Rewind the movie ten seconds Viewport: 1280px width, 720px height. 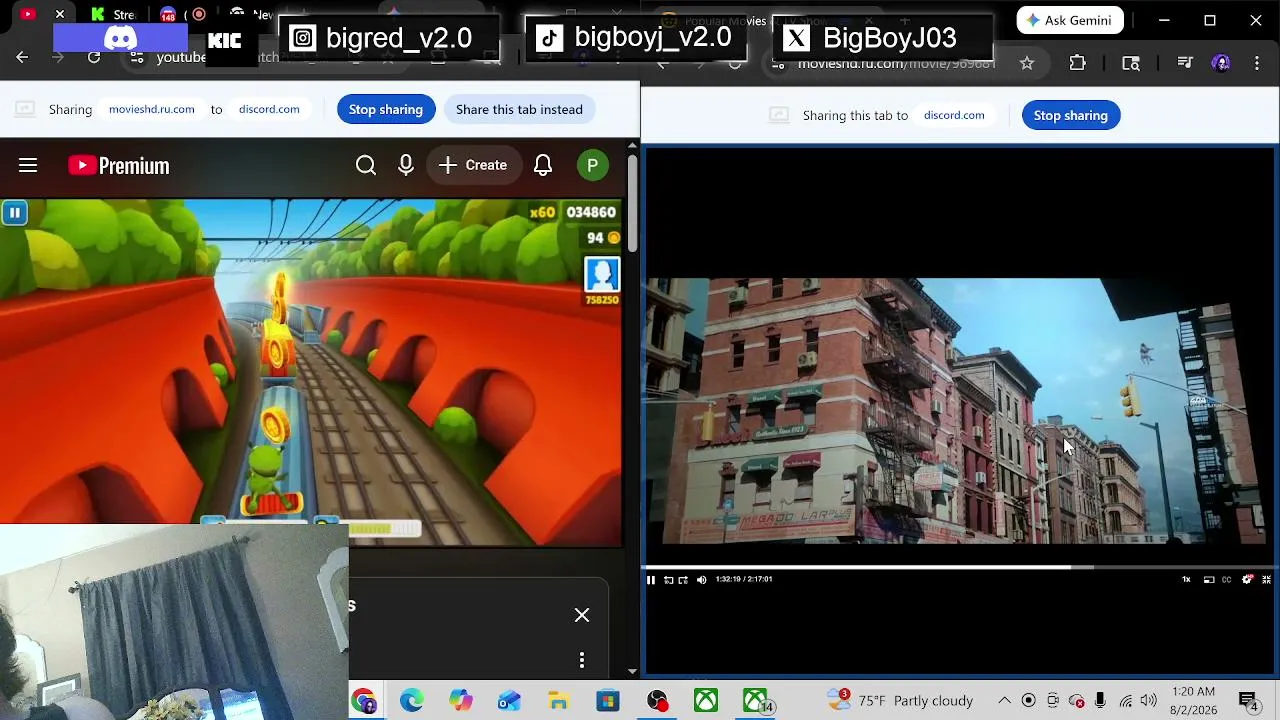[668, 580]
